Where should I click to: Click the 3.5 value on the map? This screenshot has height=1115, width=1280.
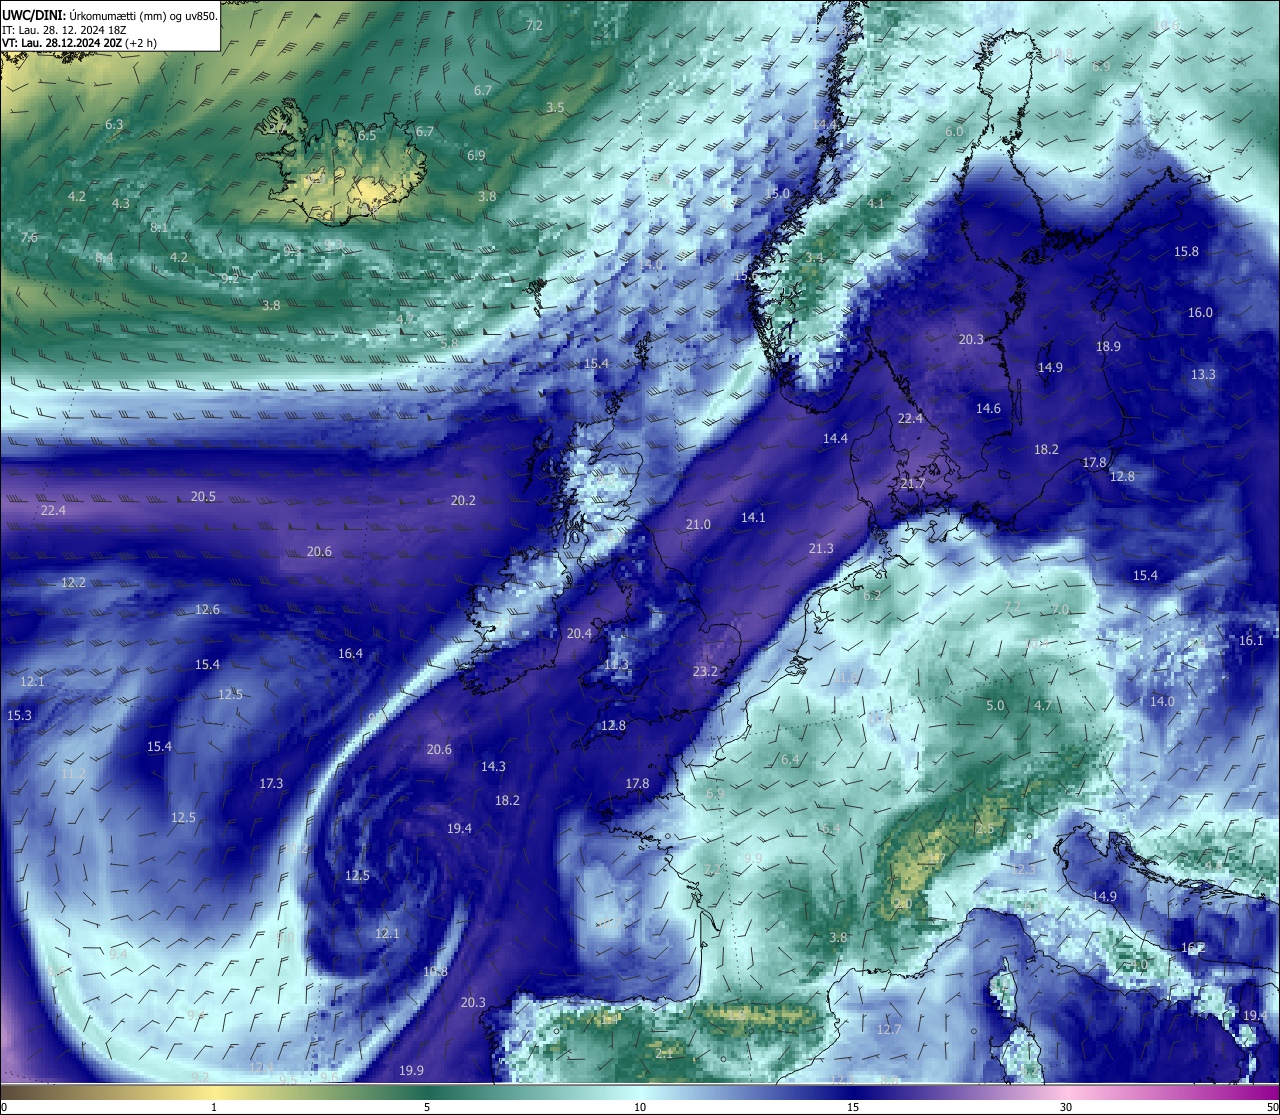tap(555, 107)
